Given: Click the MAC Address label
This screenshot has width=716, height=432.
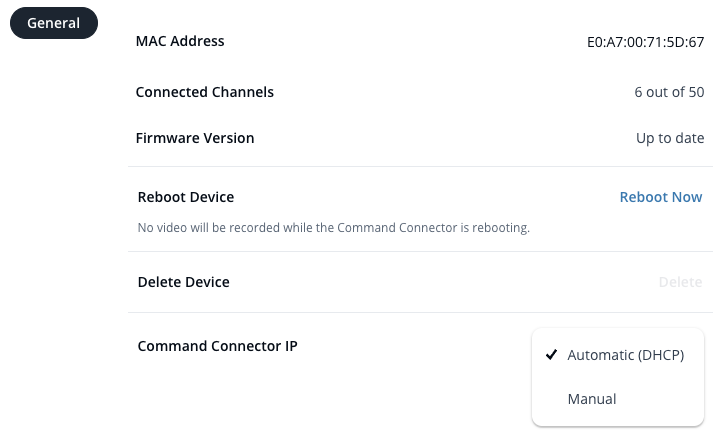Looking at the screenshot, I should click(180, 41).
